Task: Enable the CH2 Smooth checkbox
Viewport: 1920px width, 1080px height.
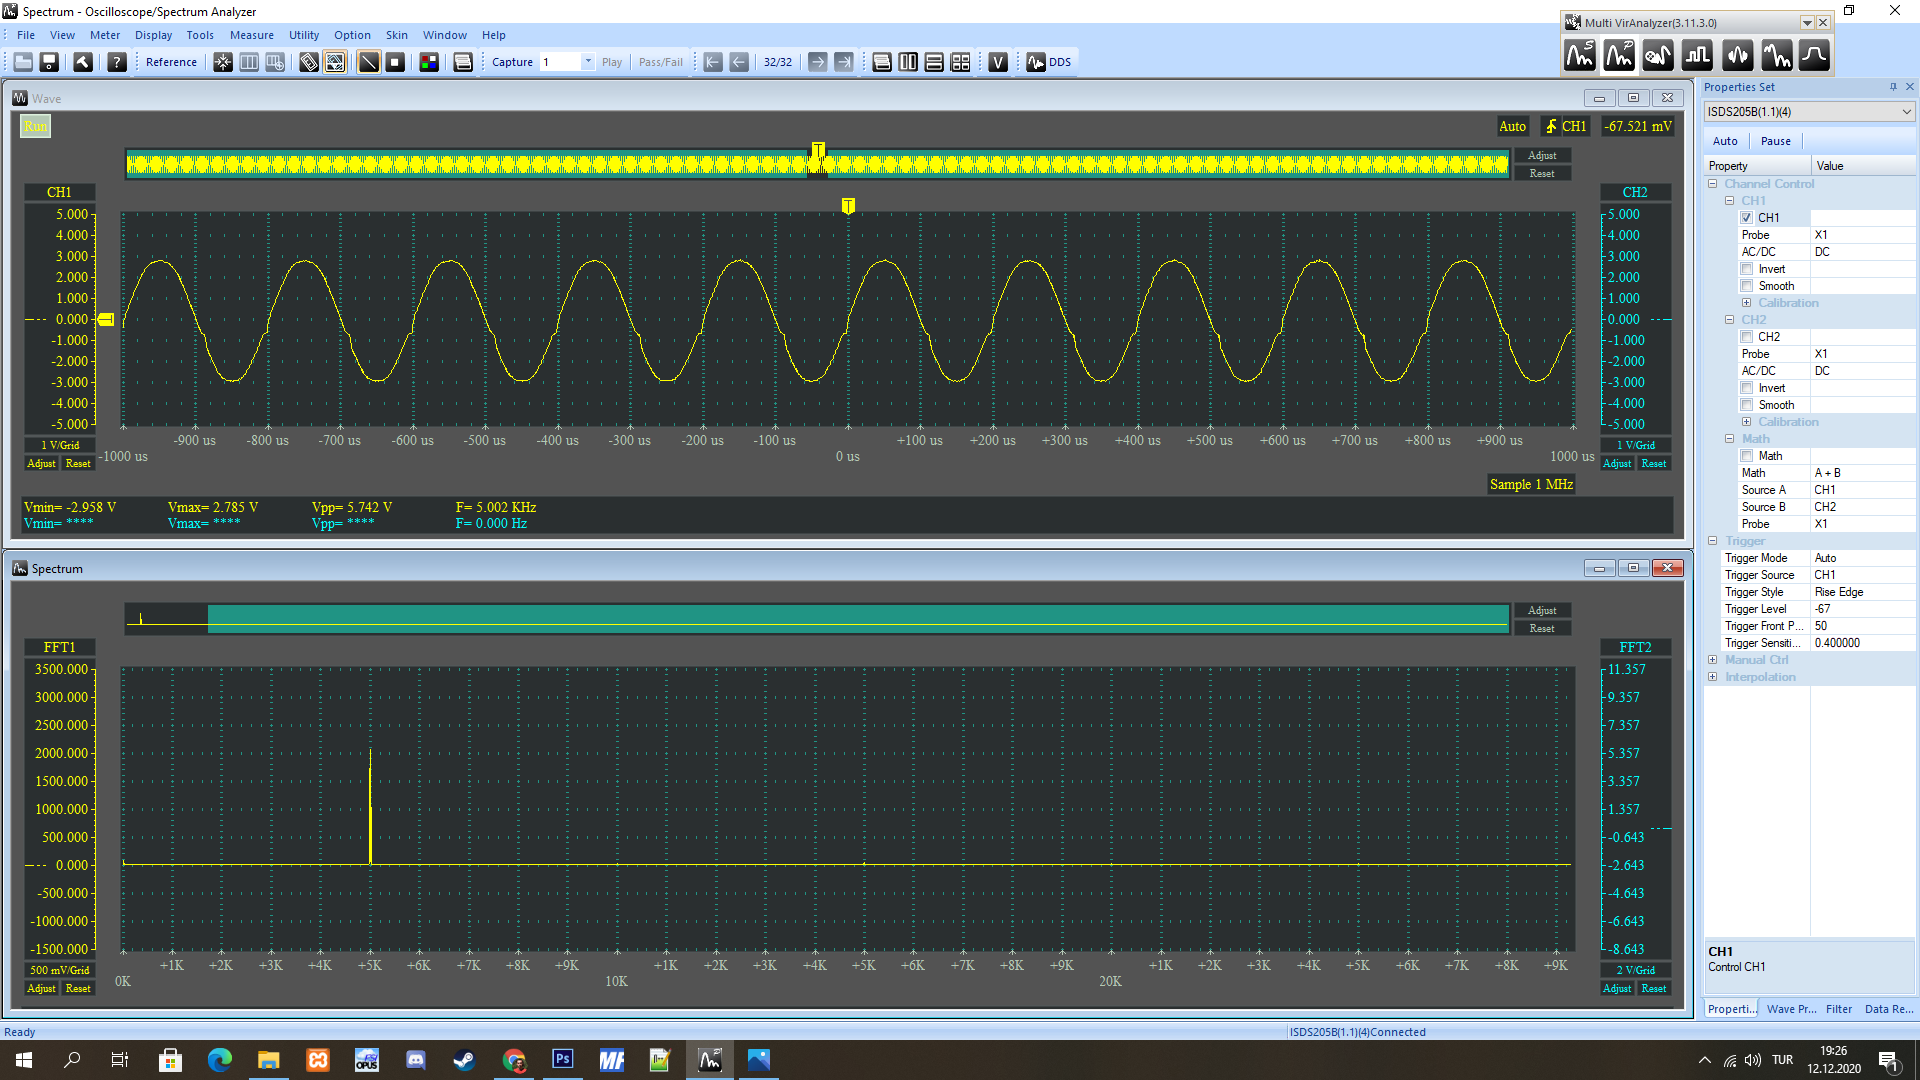Action: [1746, 405]
